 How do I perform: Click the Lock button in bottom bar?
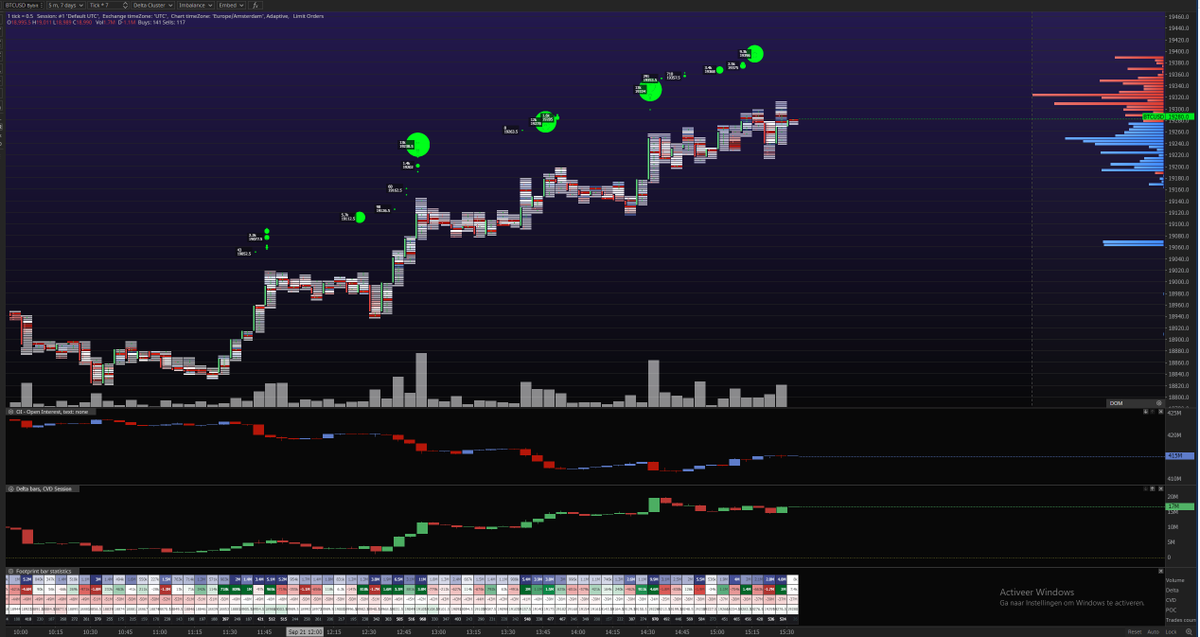point(1171,632)
